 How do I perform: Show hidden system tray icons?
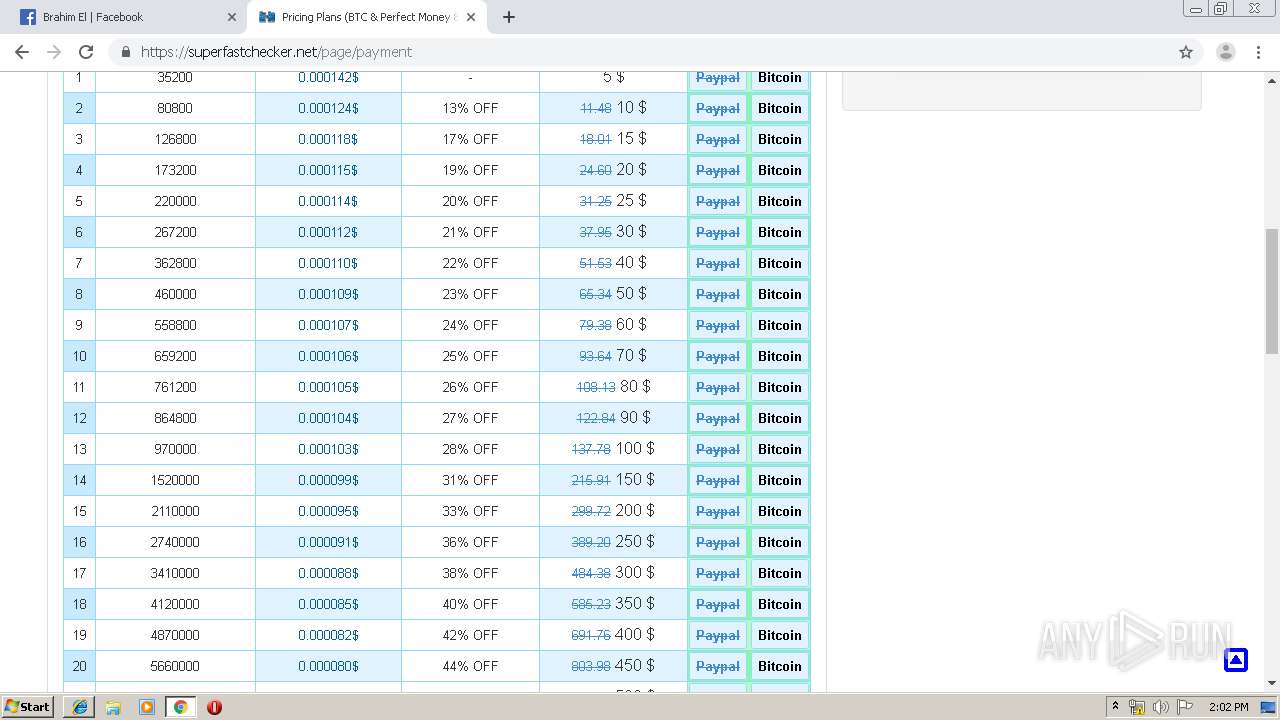click(x=1115, y=707)
